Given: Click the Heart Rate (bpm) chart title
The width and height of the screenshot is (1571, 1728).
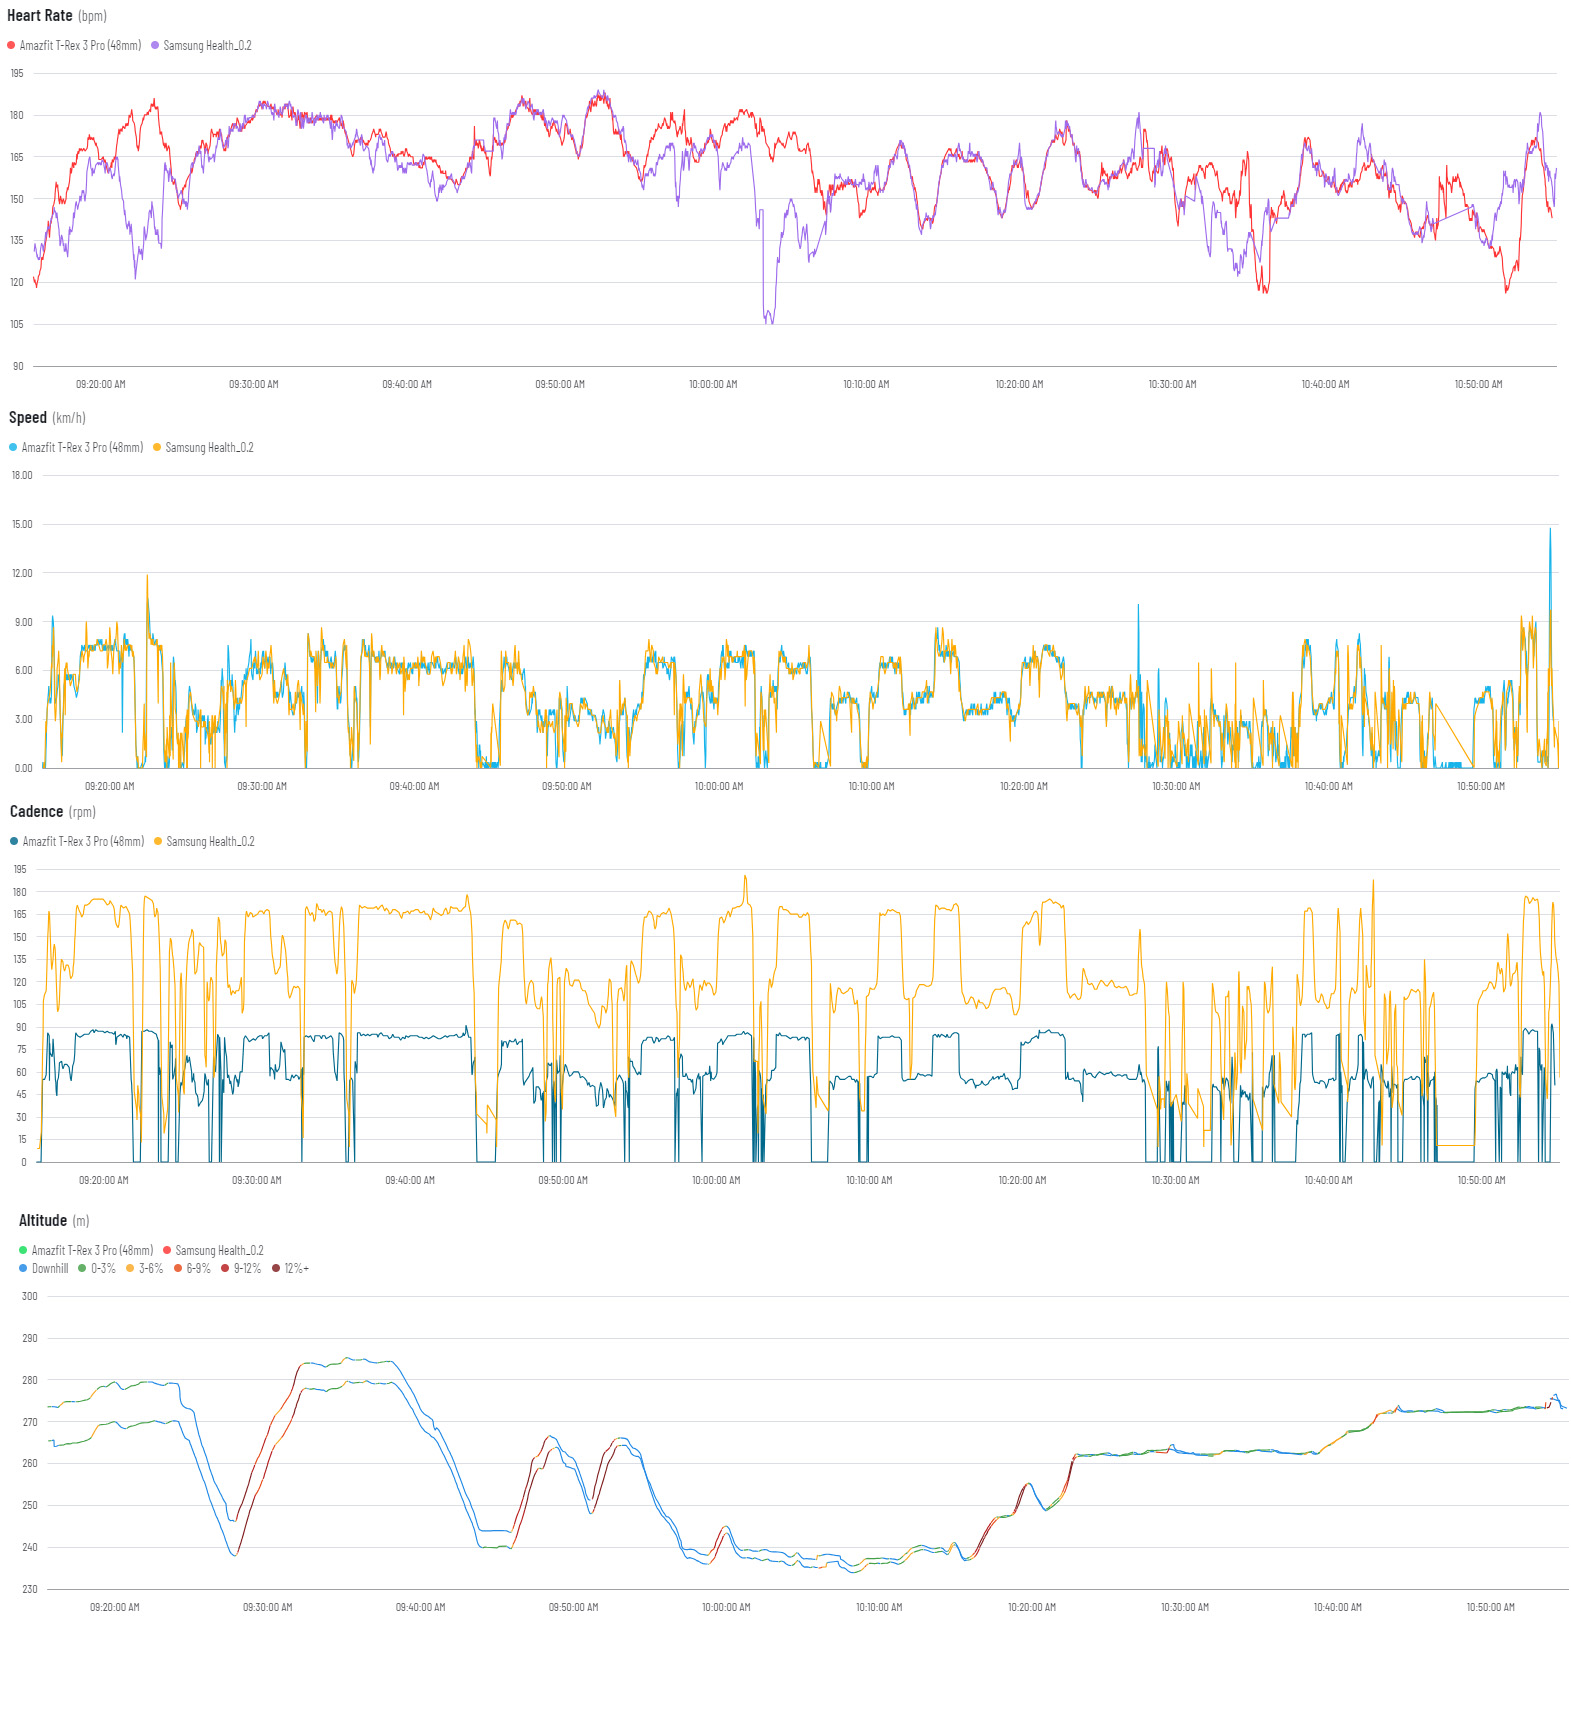Looking at the screenshot, I should pos(57,16).
